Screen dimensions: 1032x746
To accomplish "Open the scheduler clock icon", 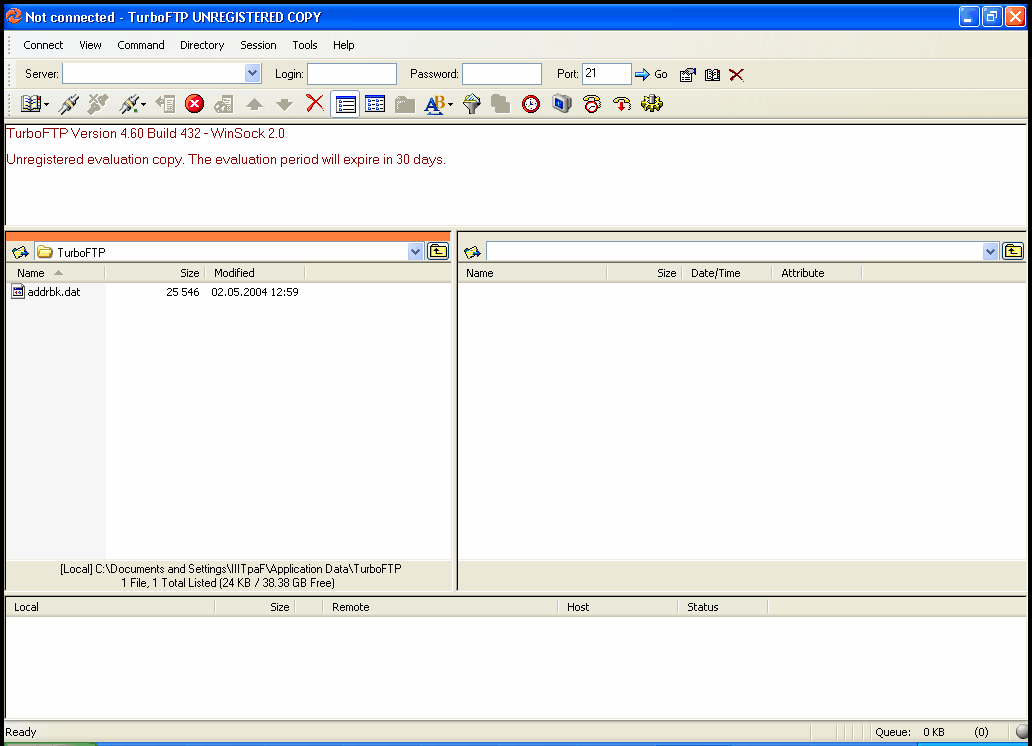I will [x=531, y=104].
